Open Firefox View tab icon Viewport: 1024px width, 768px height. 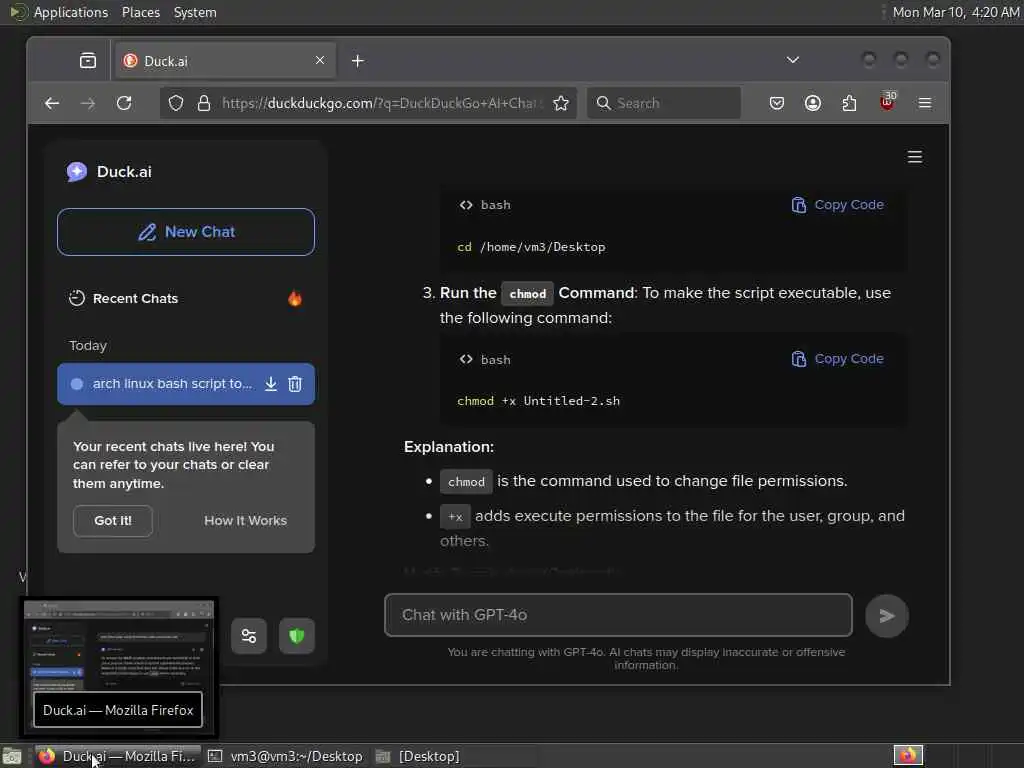tap(88, 61)
